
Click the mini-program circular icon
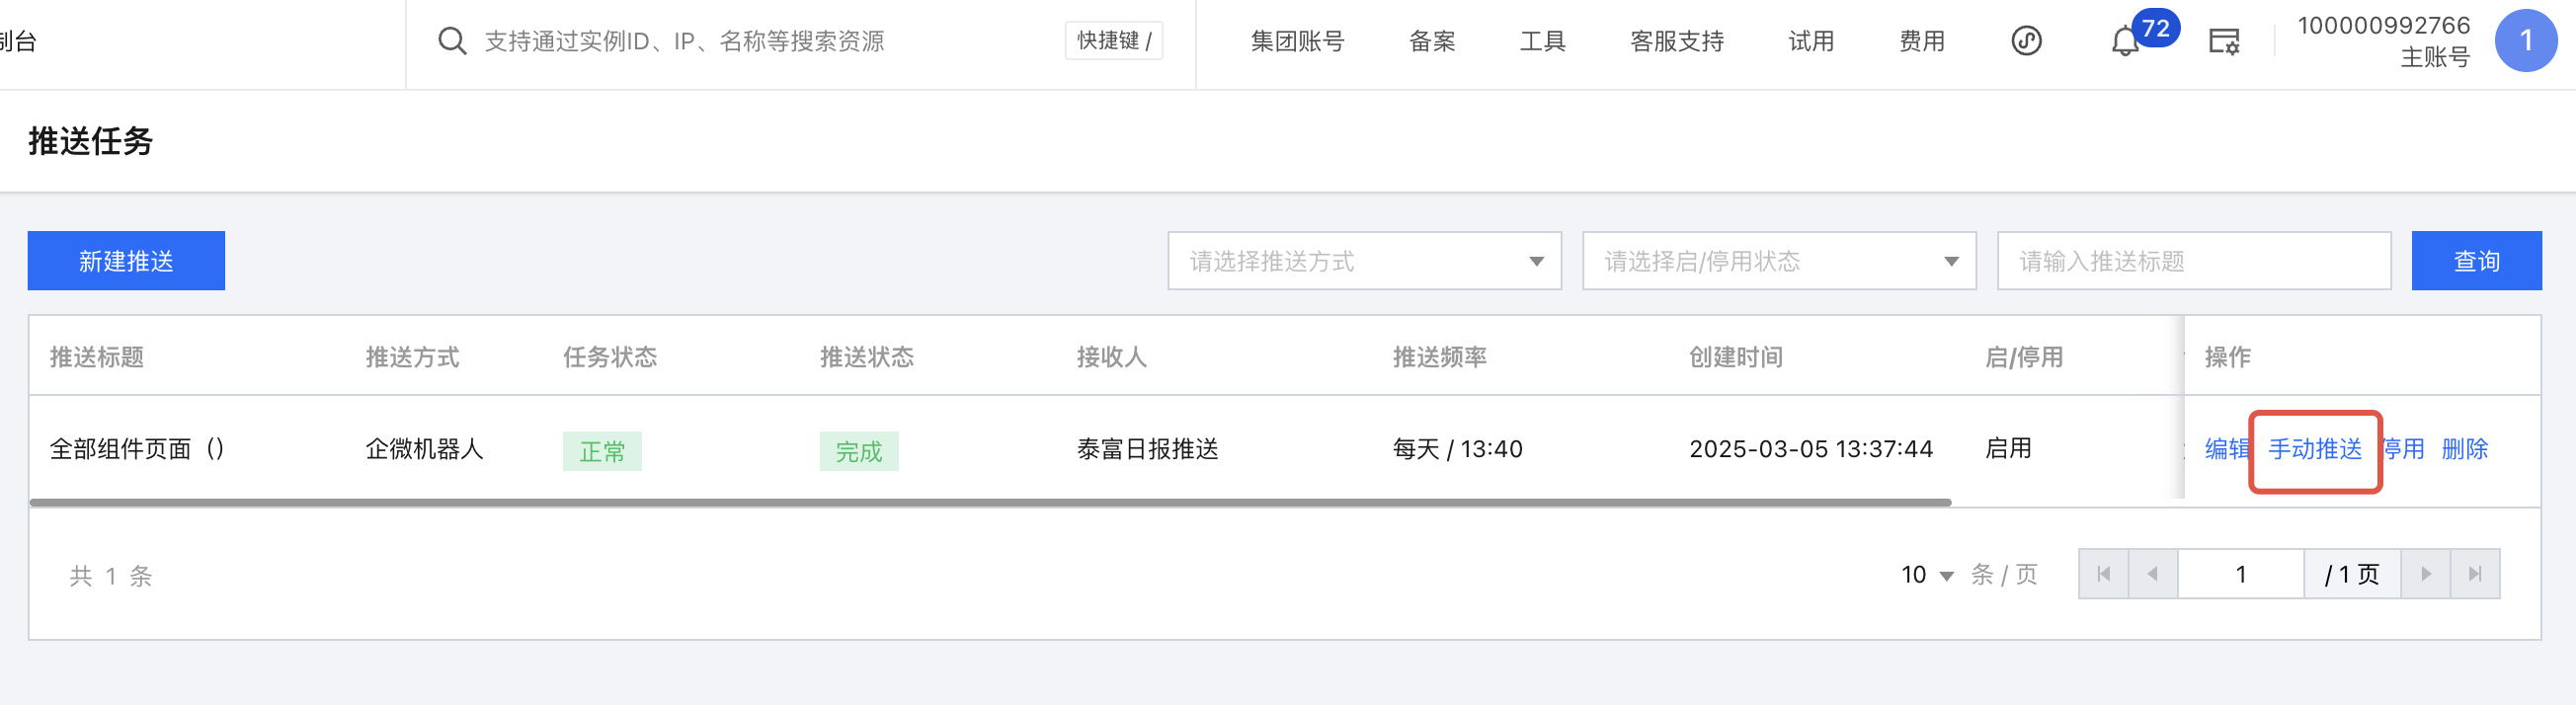click(2026, 41)
